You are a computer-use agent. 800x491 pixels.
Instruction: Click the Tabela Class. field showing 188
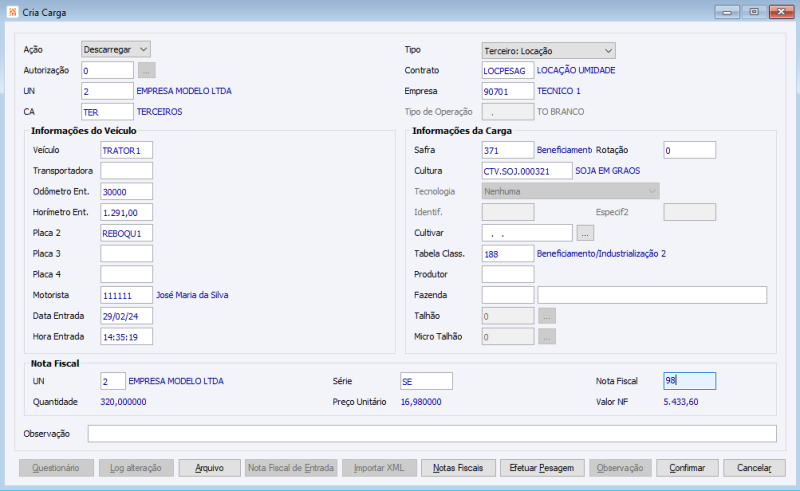[508, 254]
